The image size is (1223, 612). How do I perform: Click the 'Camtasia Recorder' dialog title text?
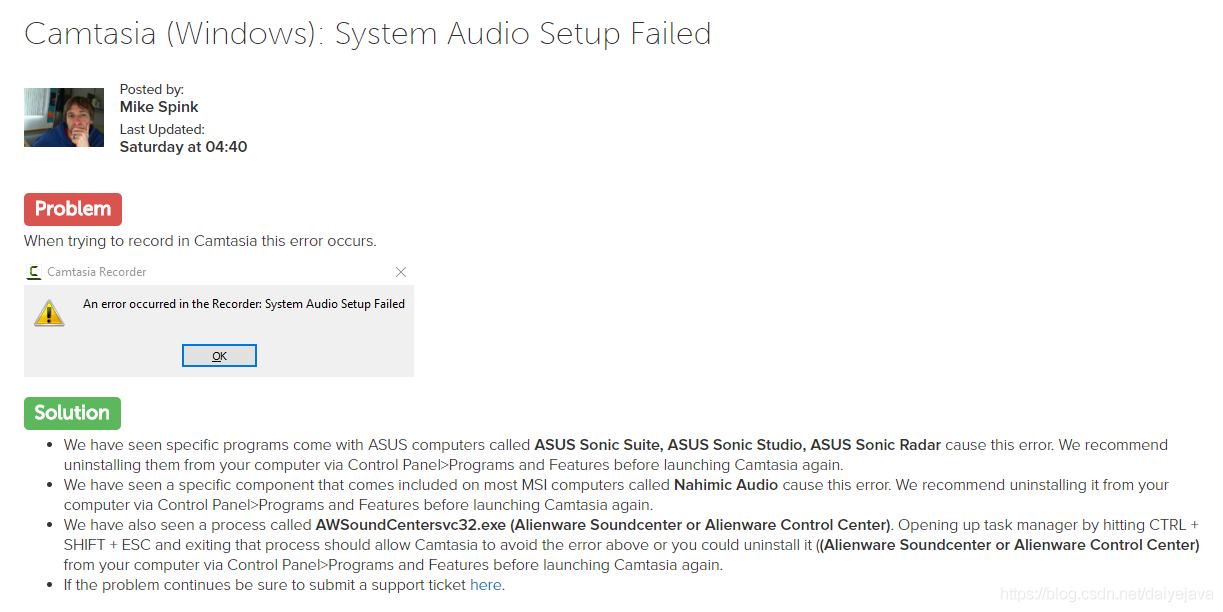(x=97, y=272)
